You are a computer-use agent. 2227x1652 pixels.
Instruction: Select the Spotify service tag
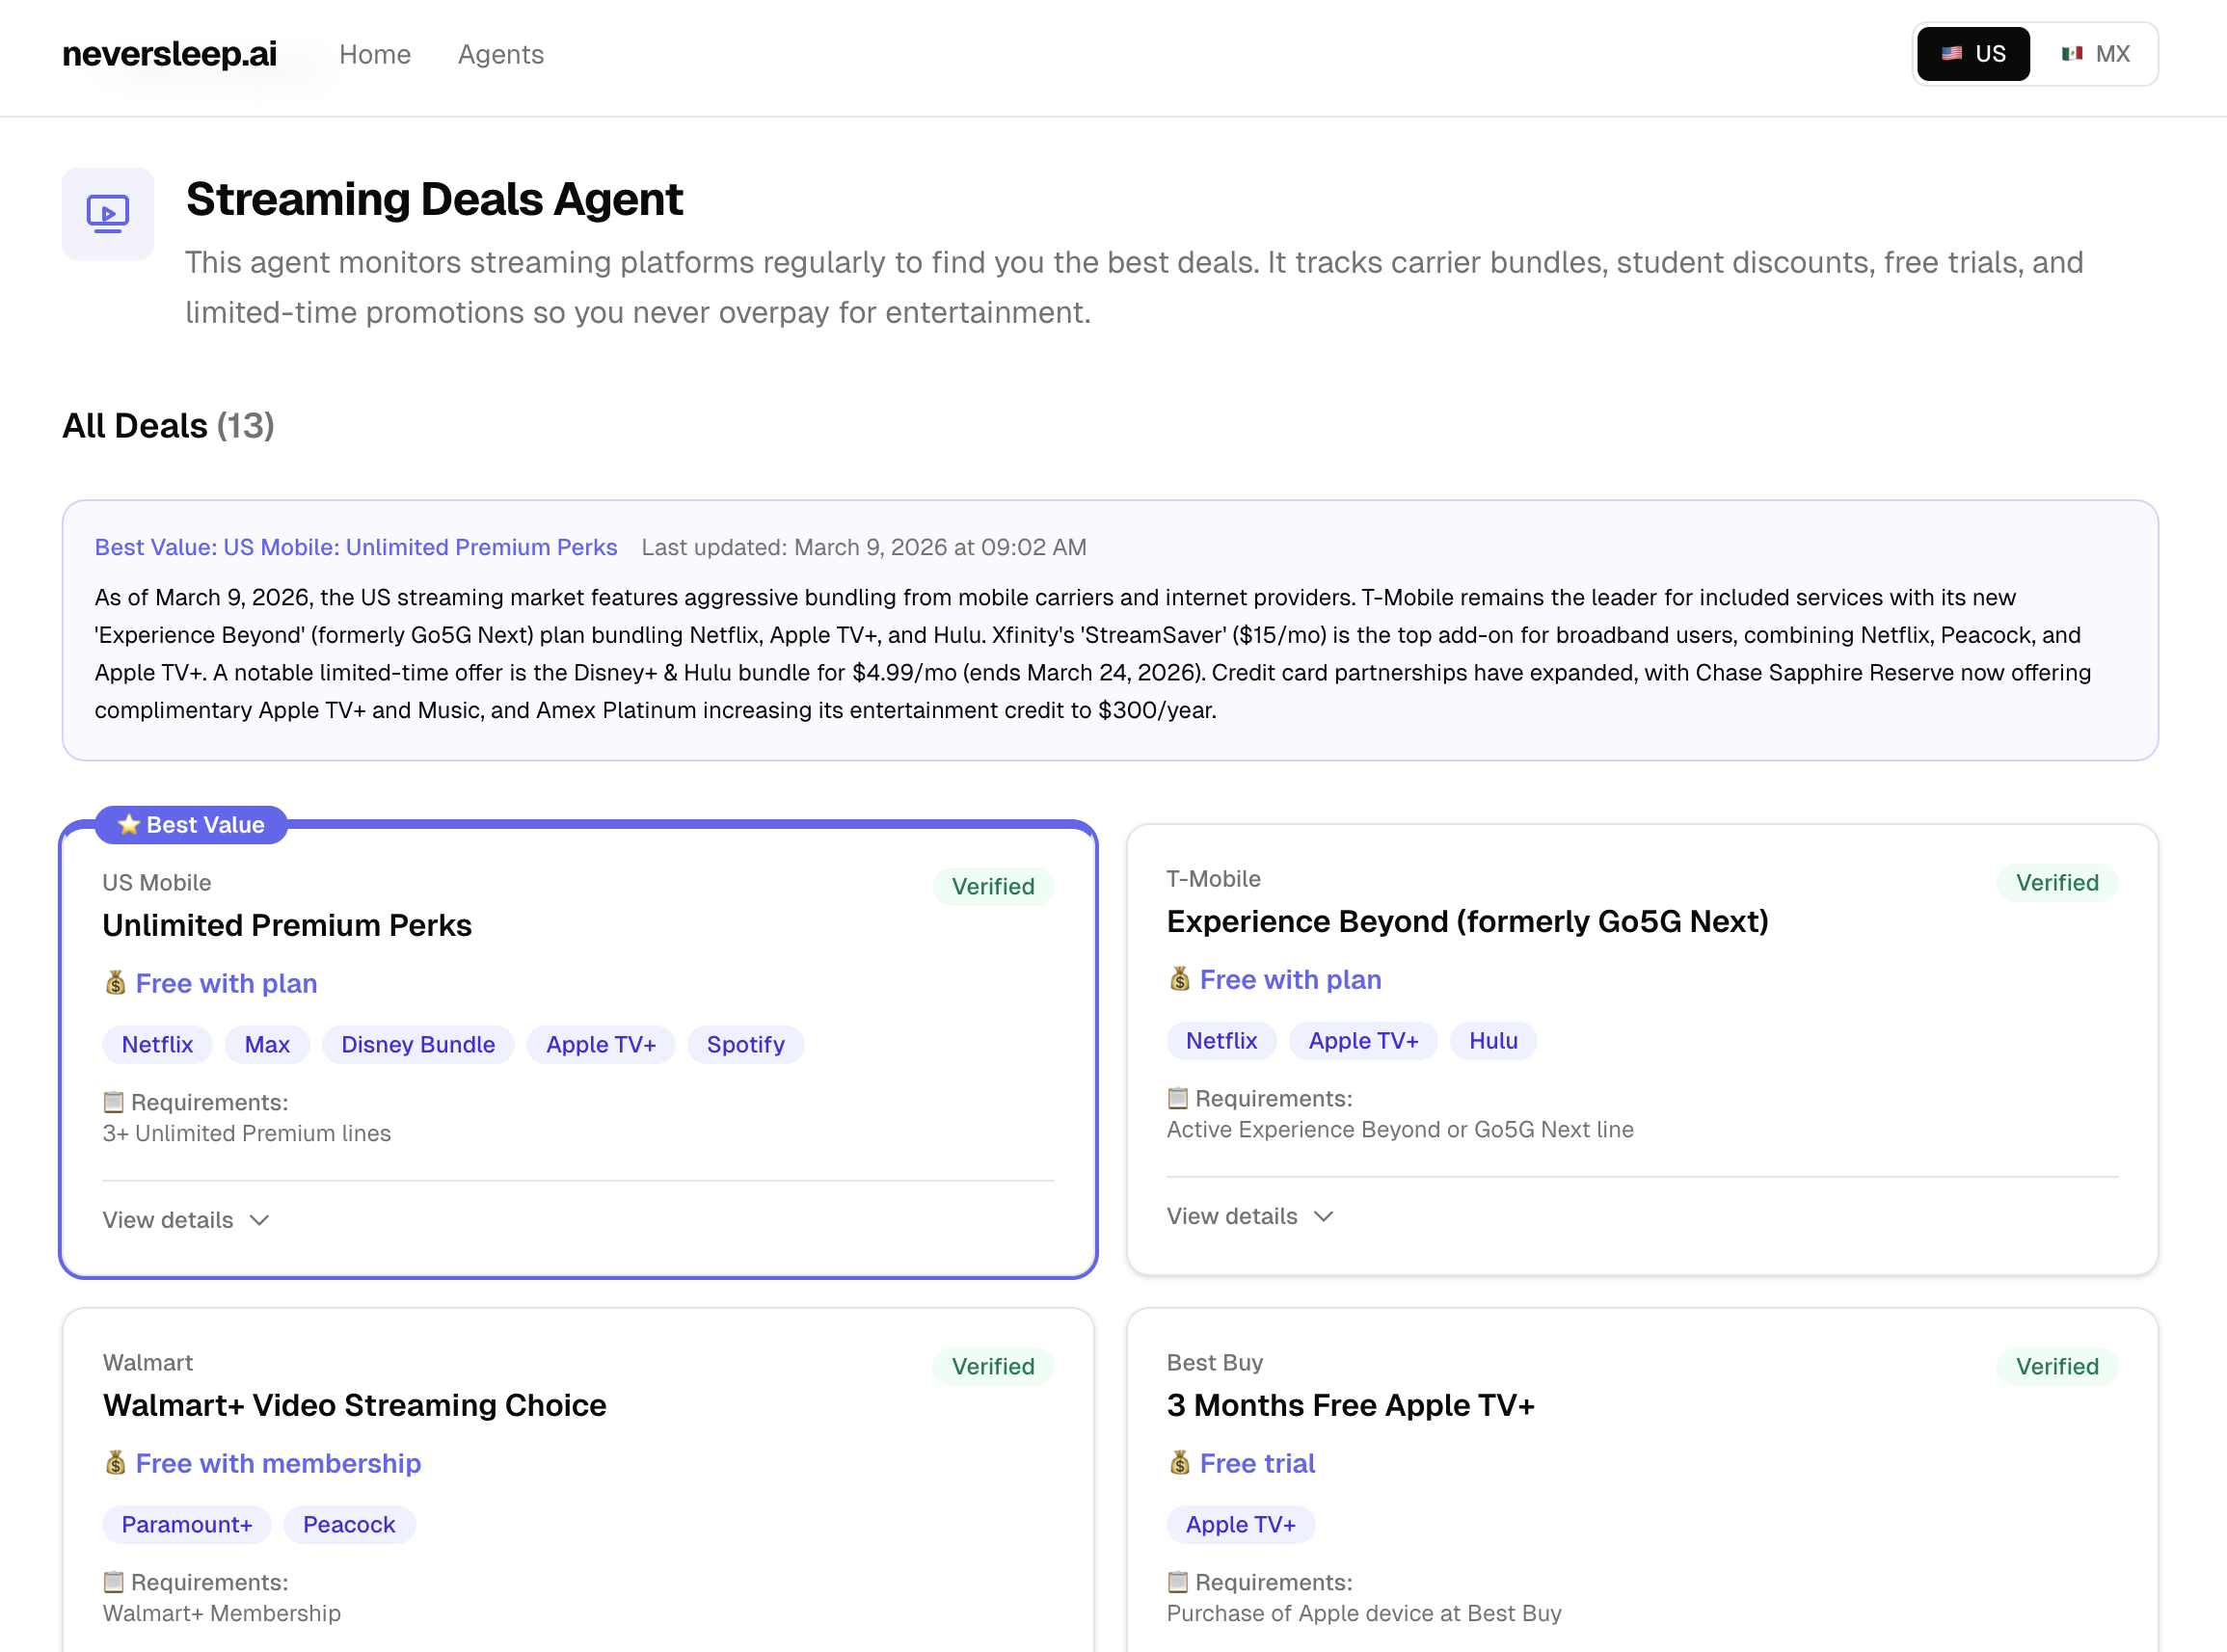pyautogui.click(x=745, y=1044)
